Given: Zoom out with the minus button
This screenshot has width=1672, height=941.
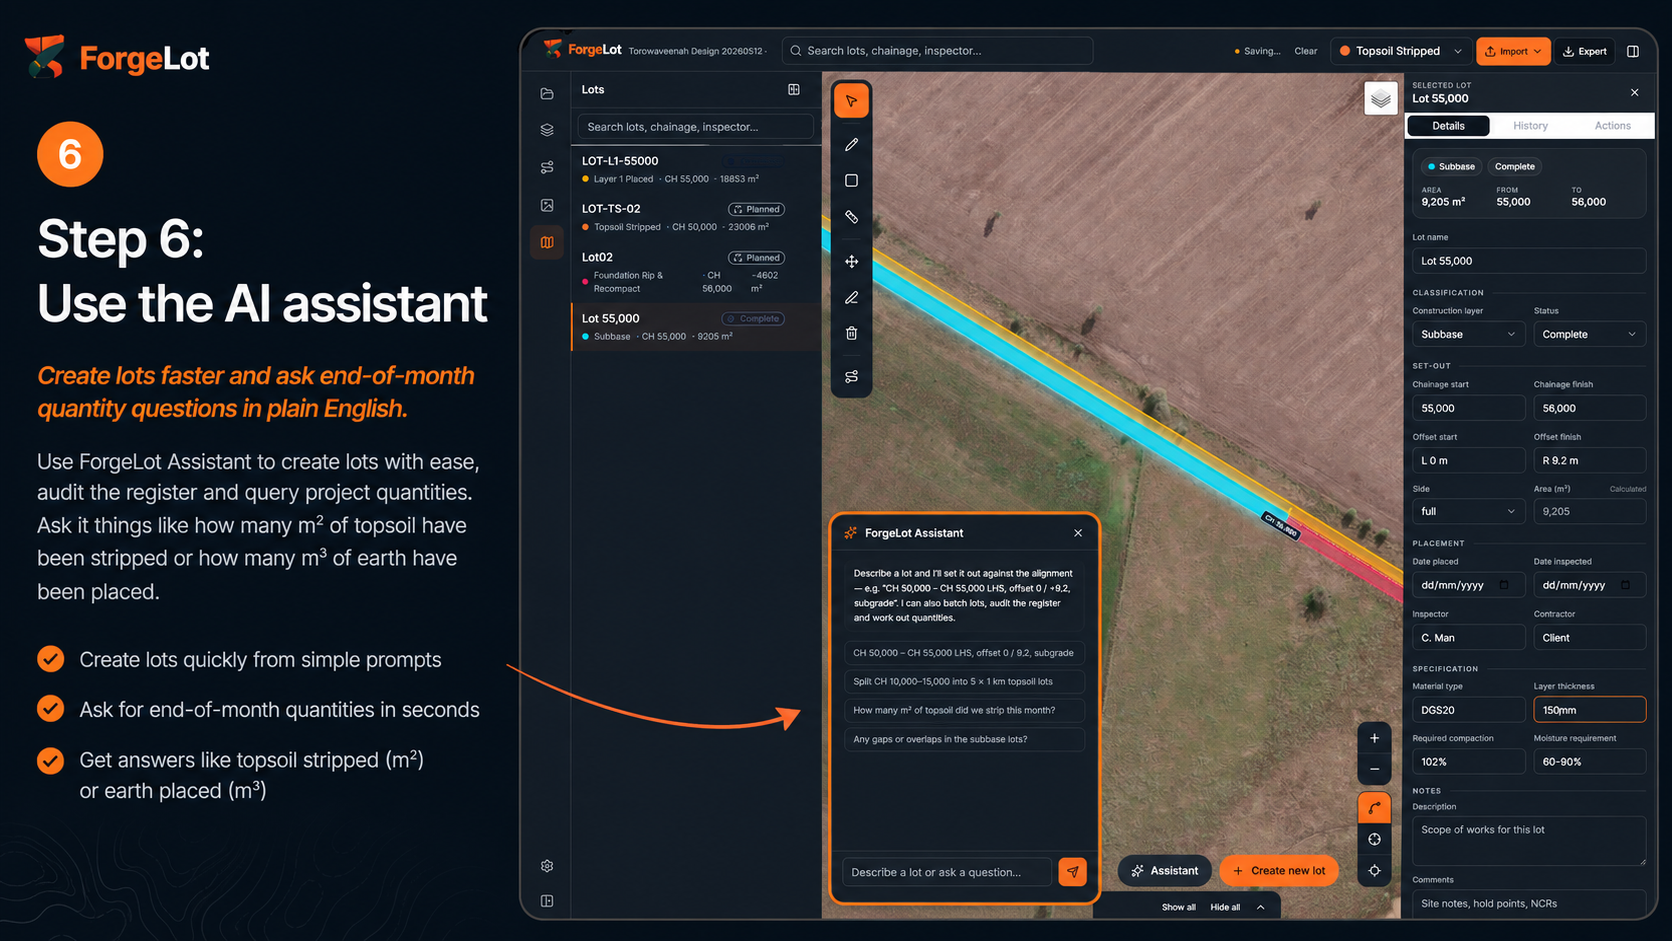Looking at the screenshot, I should [1374, 769].
